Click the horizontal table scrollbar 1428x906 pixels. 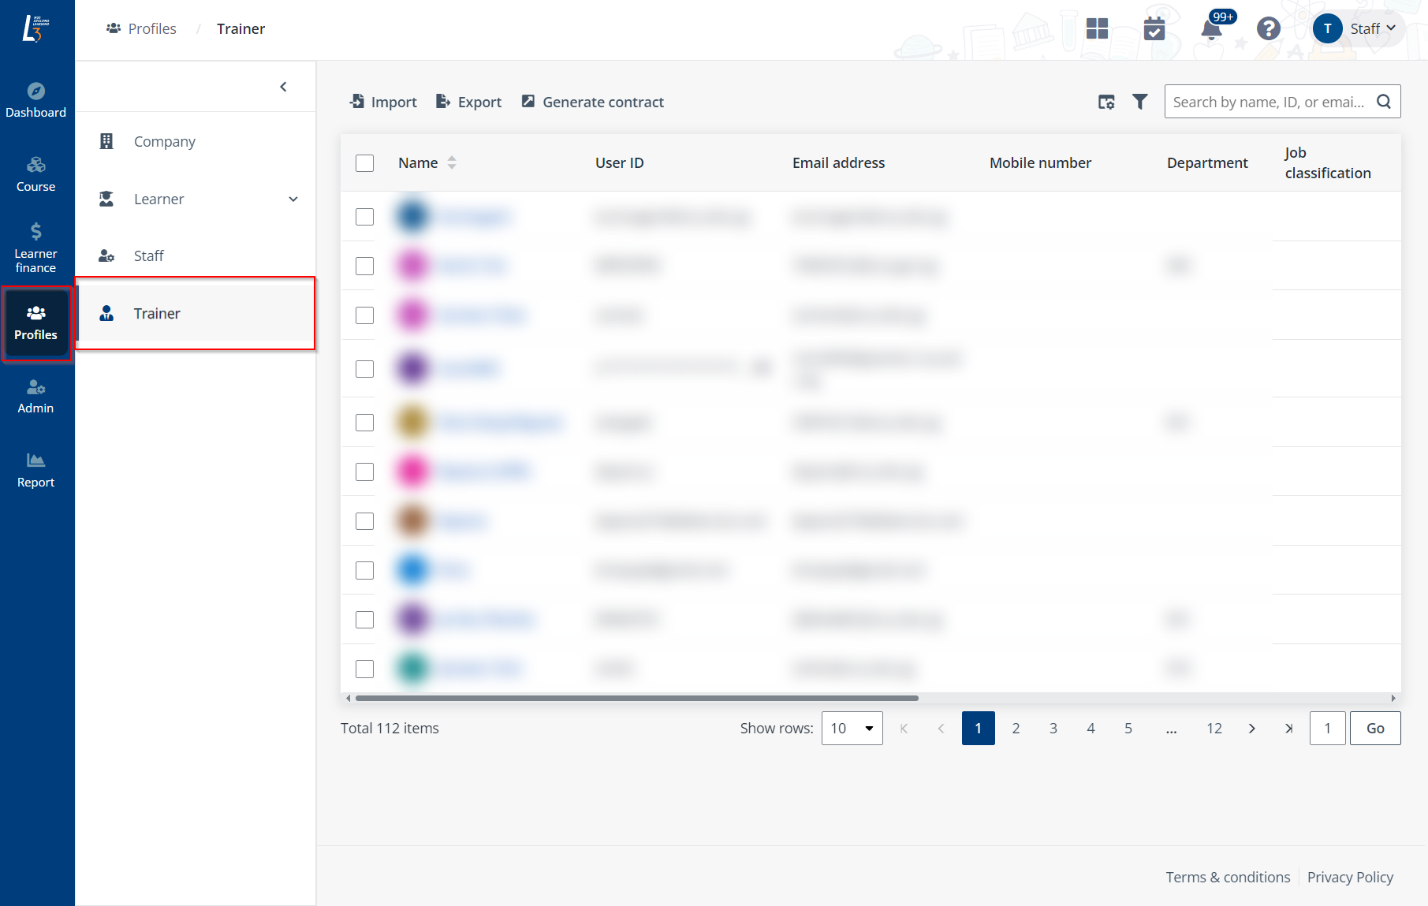click(x=637, y=698)
